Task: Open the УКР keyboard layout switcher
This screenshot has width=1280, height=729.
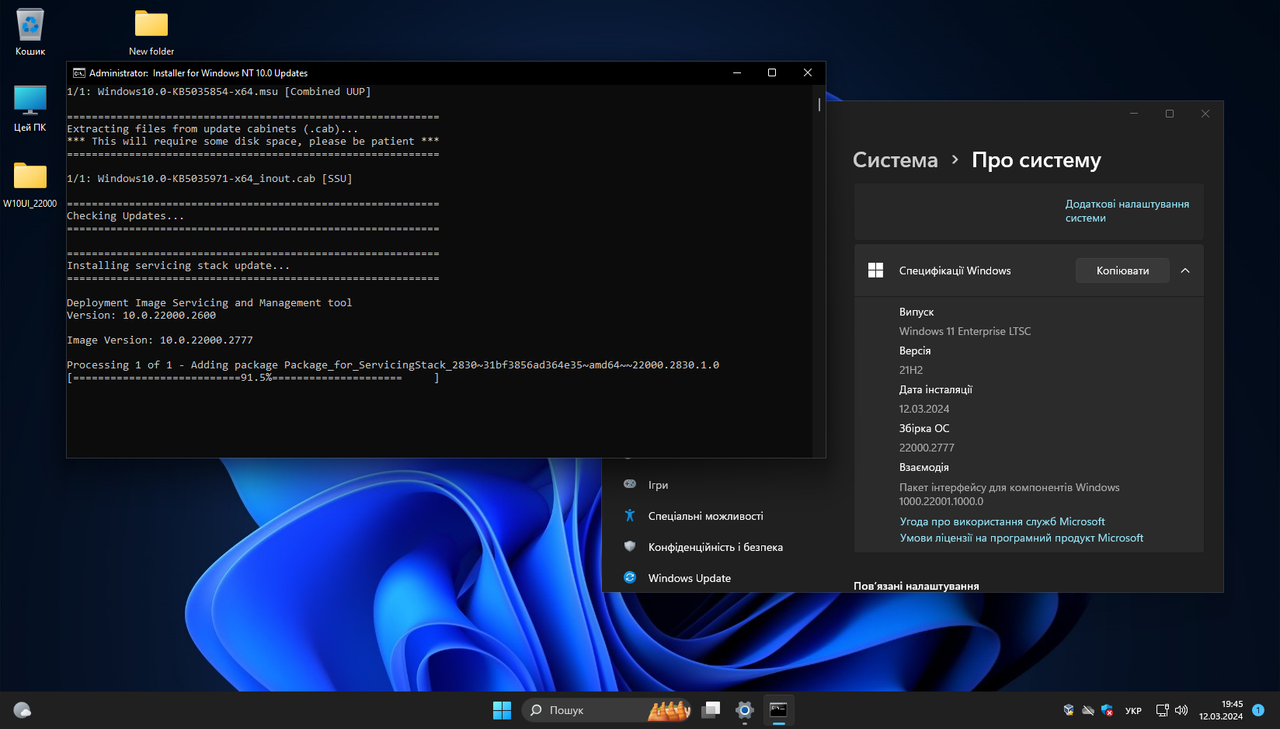Action: pyautogui.click(x=1132, y=709)
